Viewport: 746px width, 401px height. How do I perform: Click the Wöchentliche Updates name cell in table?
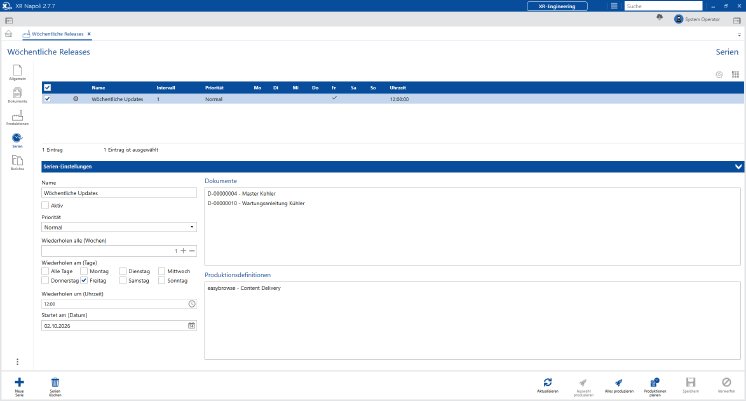click(117, 99)
